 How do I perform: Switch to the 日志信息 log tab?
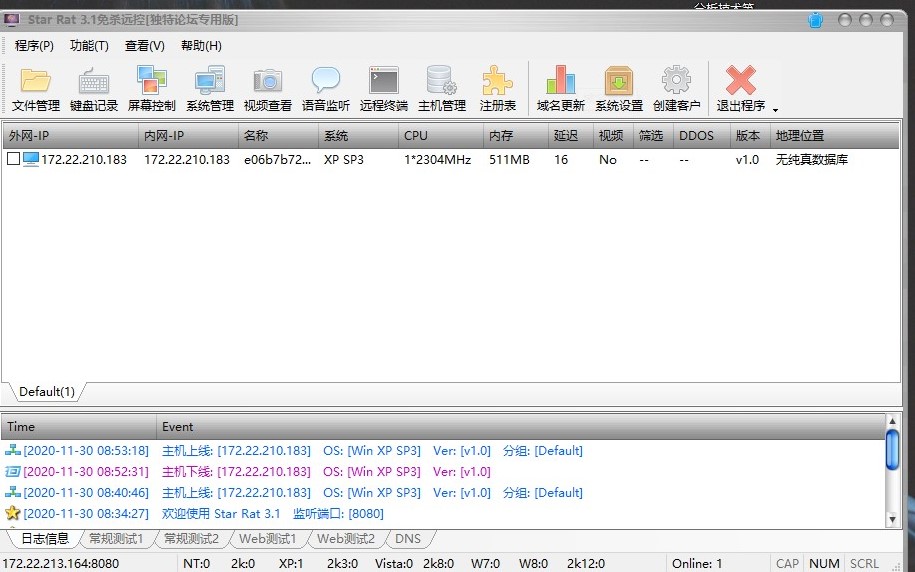[x=45, y=539]
